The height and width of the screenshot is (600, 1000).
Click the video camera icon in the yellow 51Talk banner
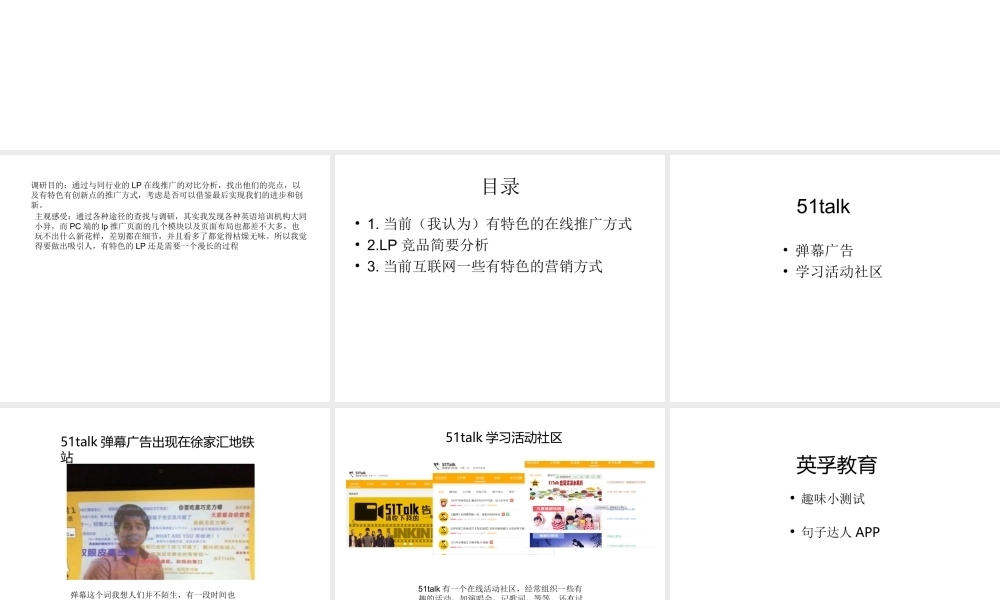tap(367, 513)
